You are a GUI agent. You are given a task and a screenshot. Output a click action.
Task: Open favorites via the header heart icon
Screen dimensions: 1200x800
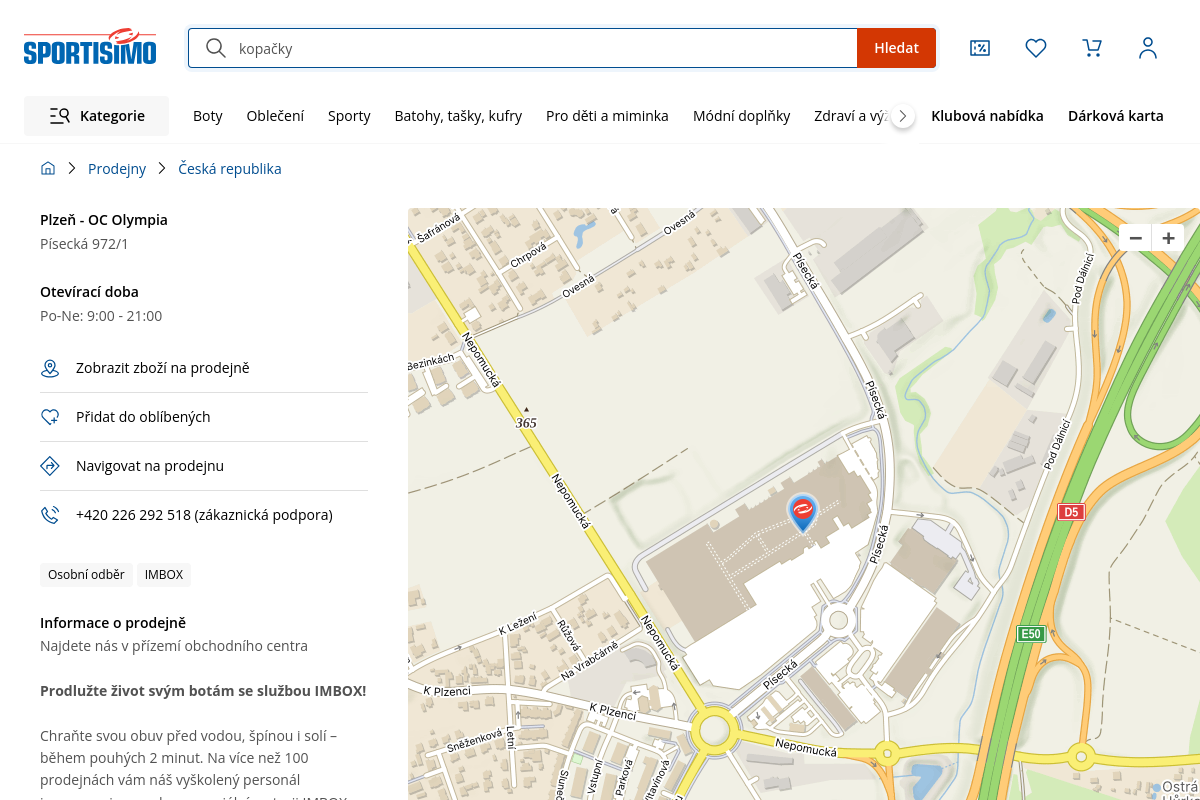[1036, 48]
